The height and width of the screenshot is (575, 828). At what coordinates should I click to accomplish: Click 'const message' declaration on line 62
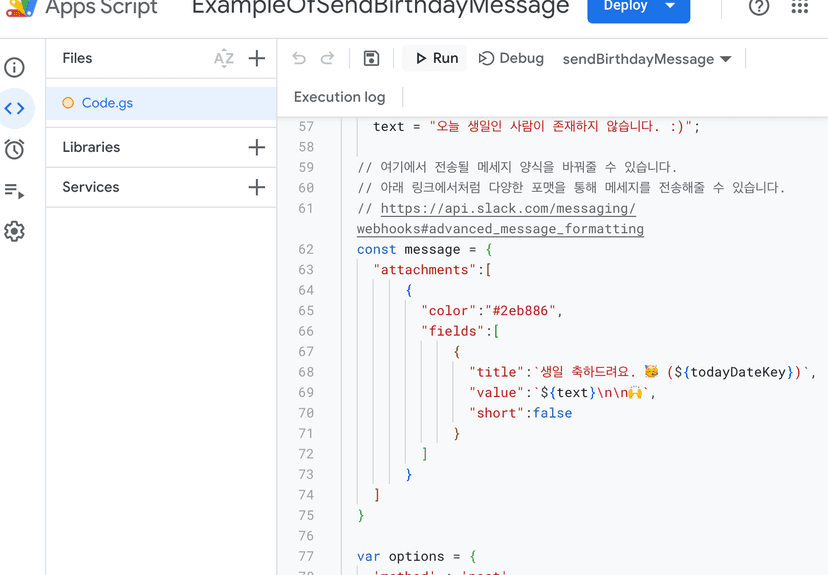[x=408, y=249]
